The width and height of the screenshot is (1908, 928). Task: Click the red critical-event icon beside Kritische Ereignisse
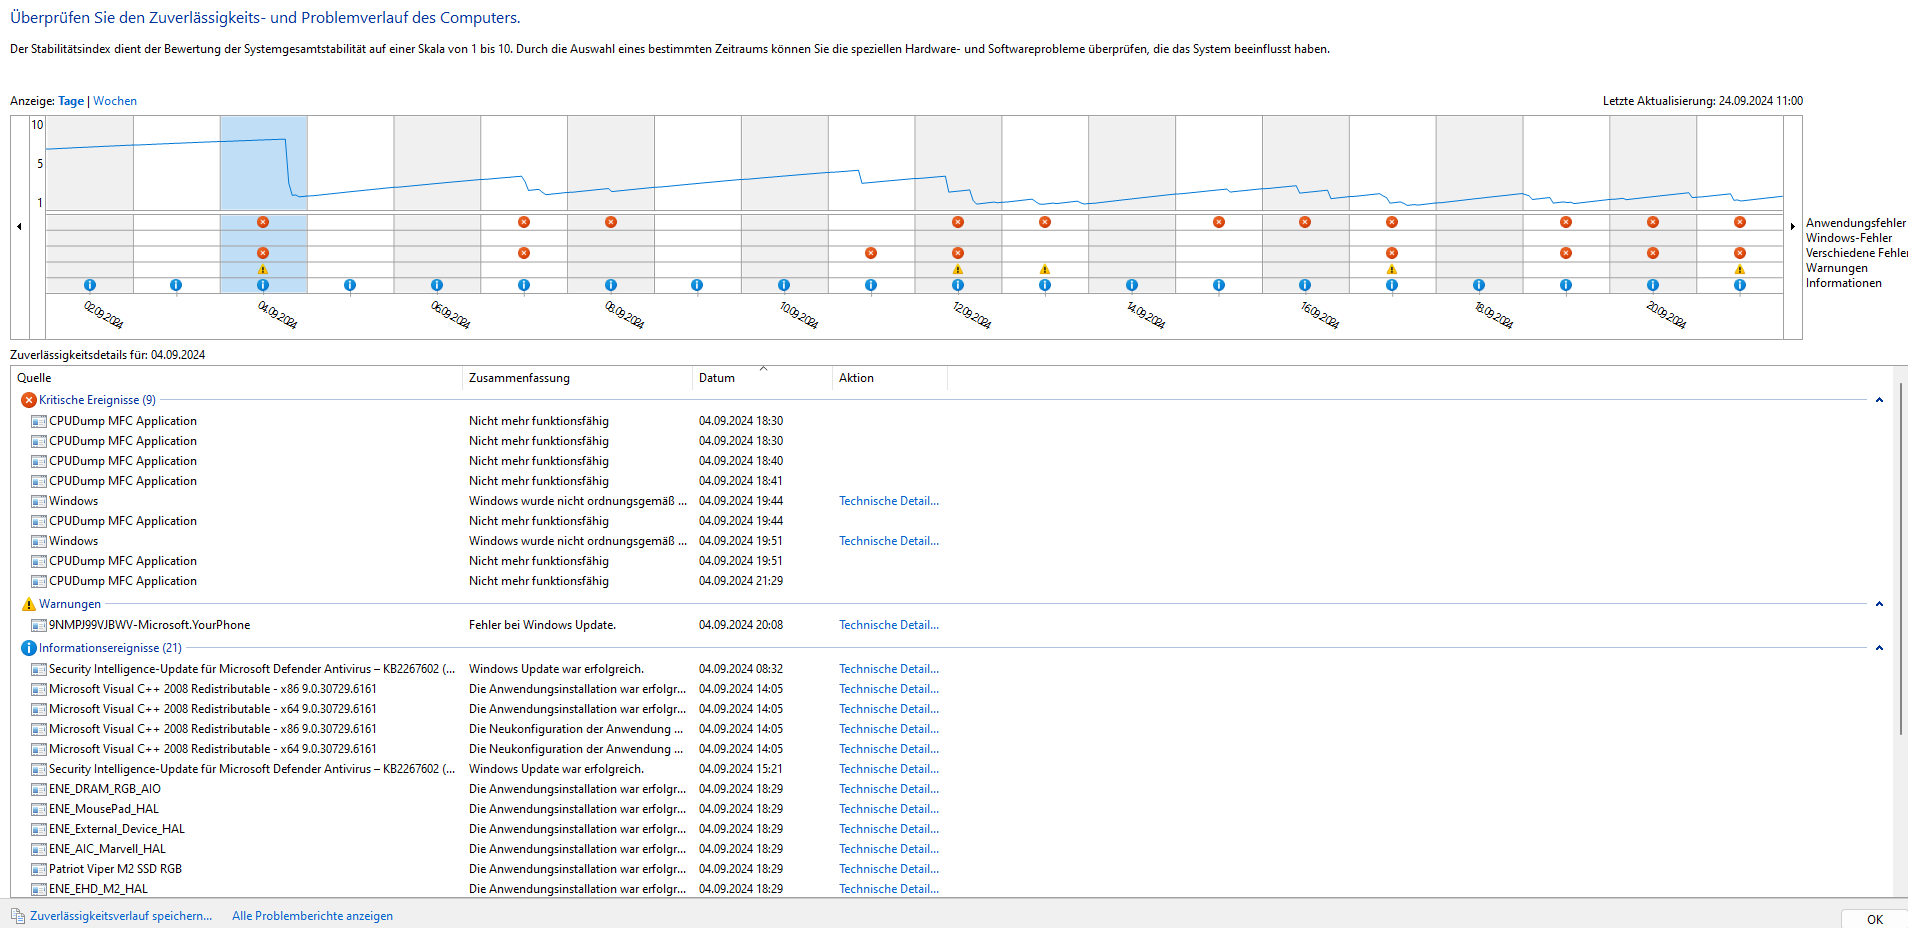coord(28,400)
